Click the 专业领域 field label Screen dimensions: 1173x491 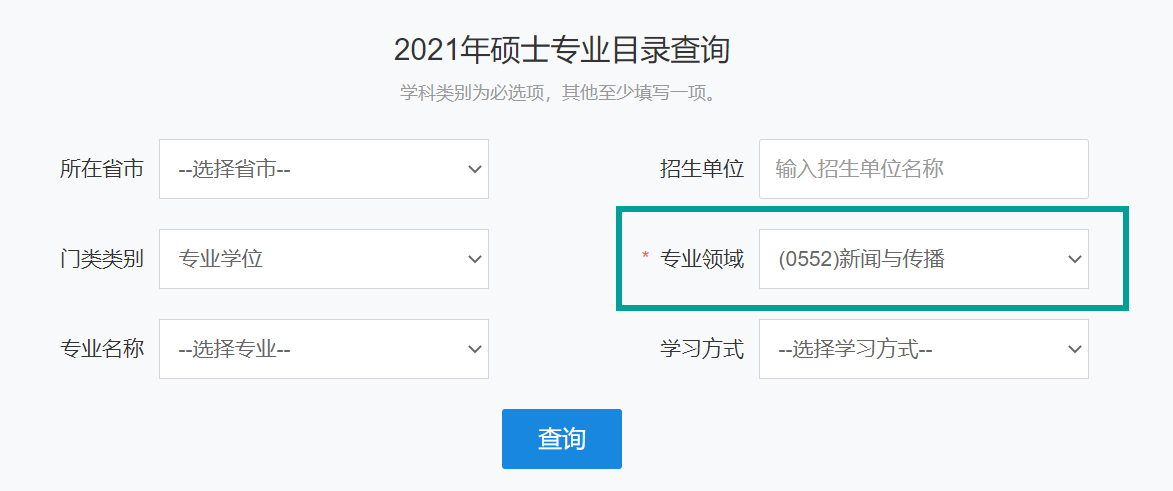point(702,259)
